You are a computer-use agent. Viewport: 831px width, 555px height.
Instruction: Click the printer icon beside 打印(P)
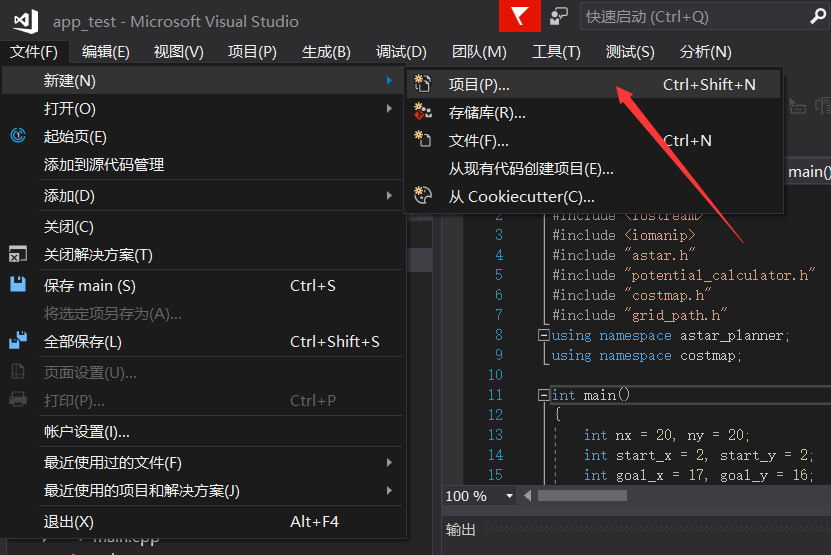[18, 399]
